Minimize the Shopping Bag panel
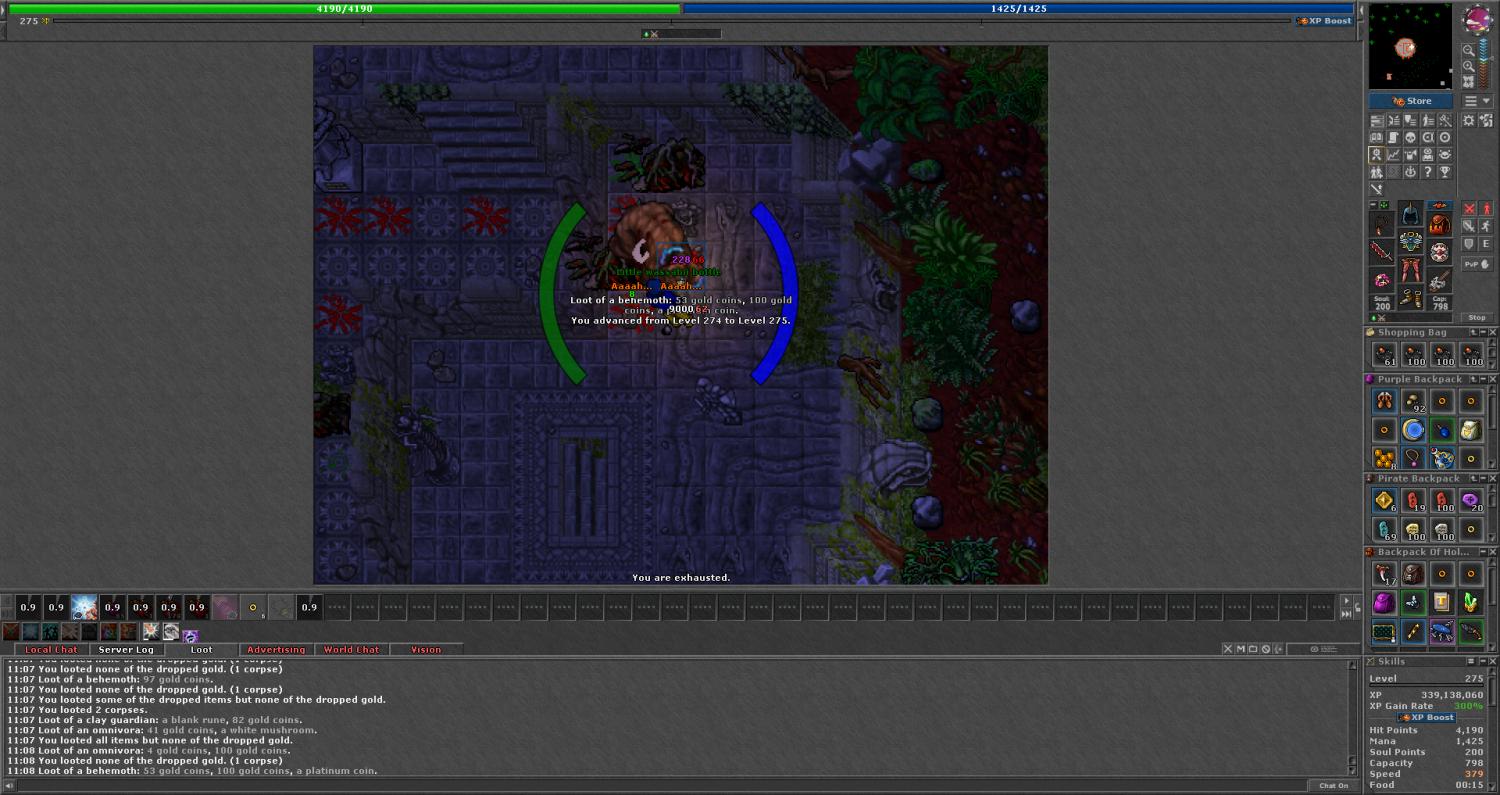 click(1483, 332)
